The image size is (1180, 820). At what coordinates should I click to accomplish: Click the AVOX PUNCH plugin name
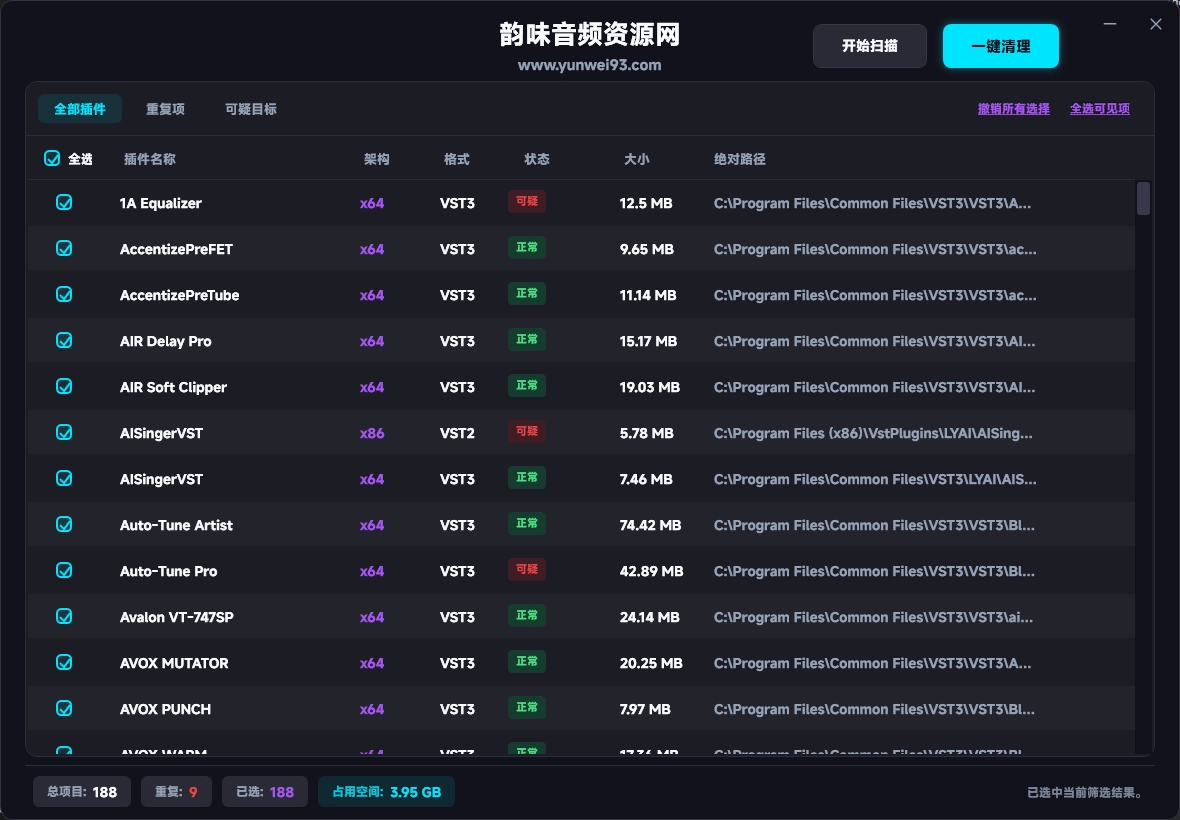click(166, 709)
